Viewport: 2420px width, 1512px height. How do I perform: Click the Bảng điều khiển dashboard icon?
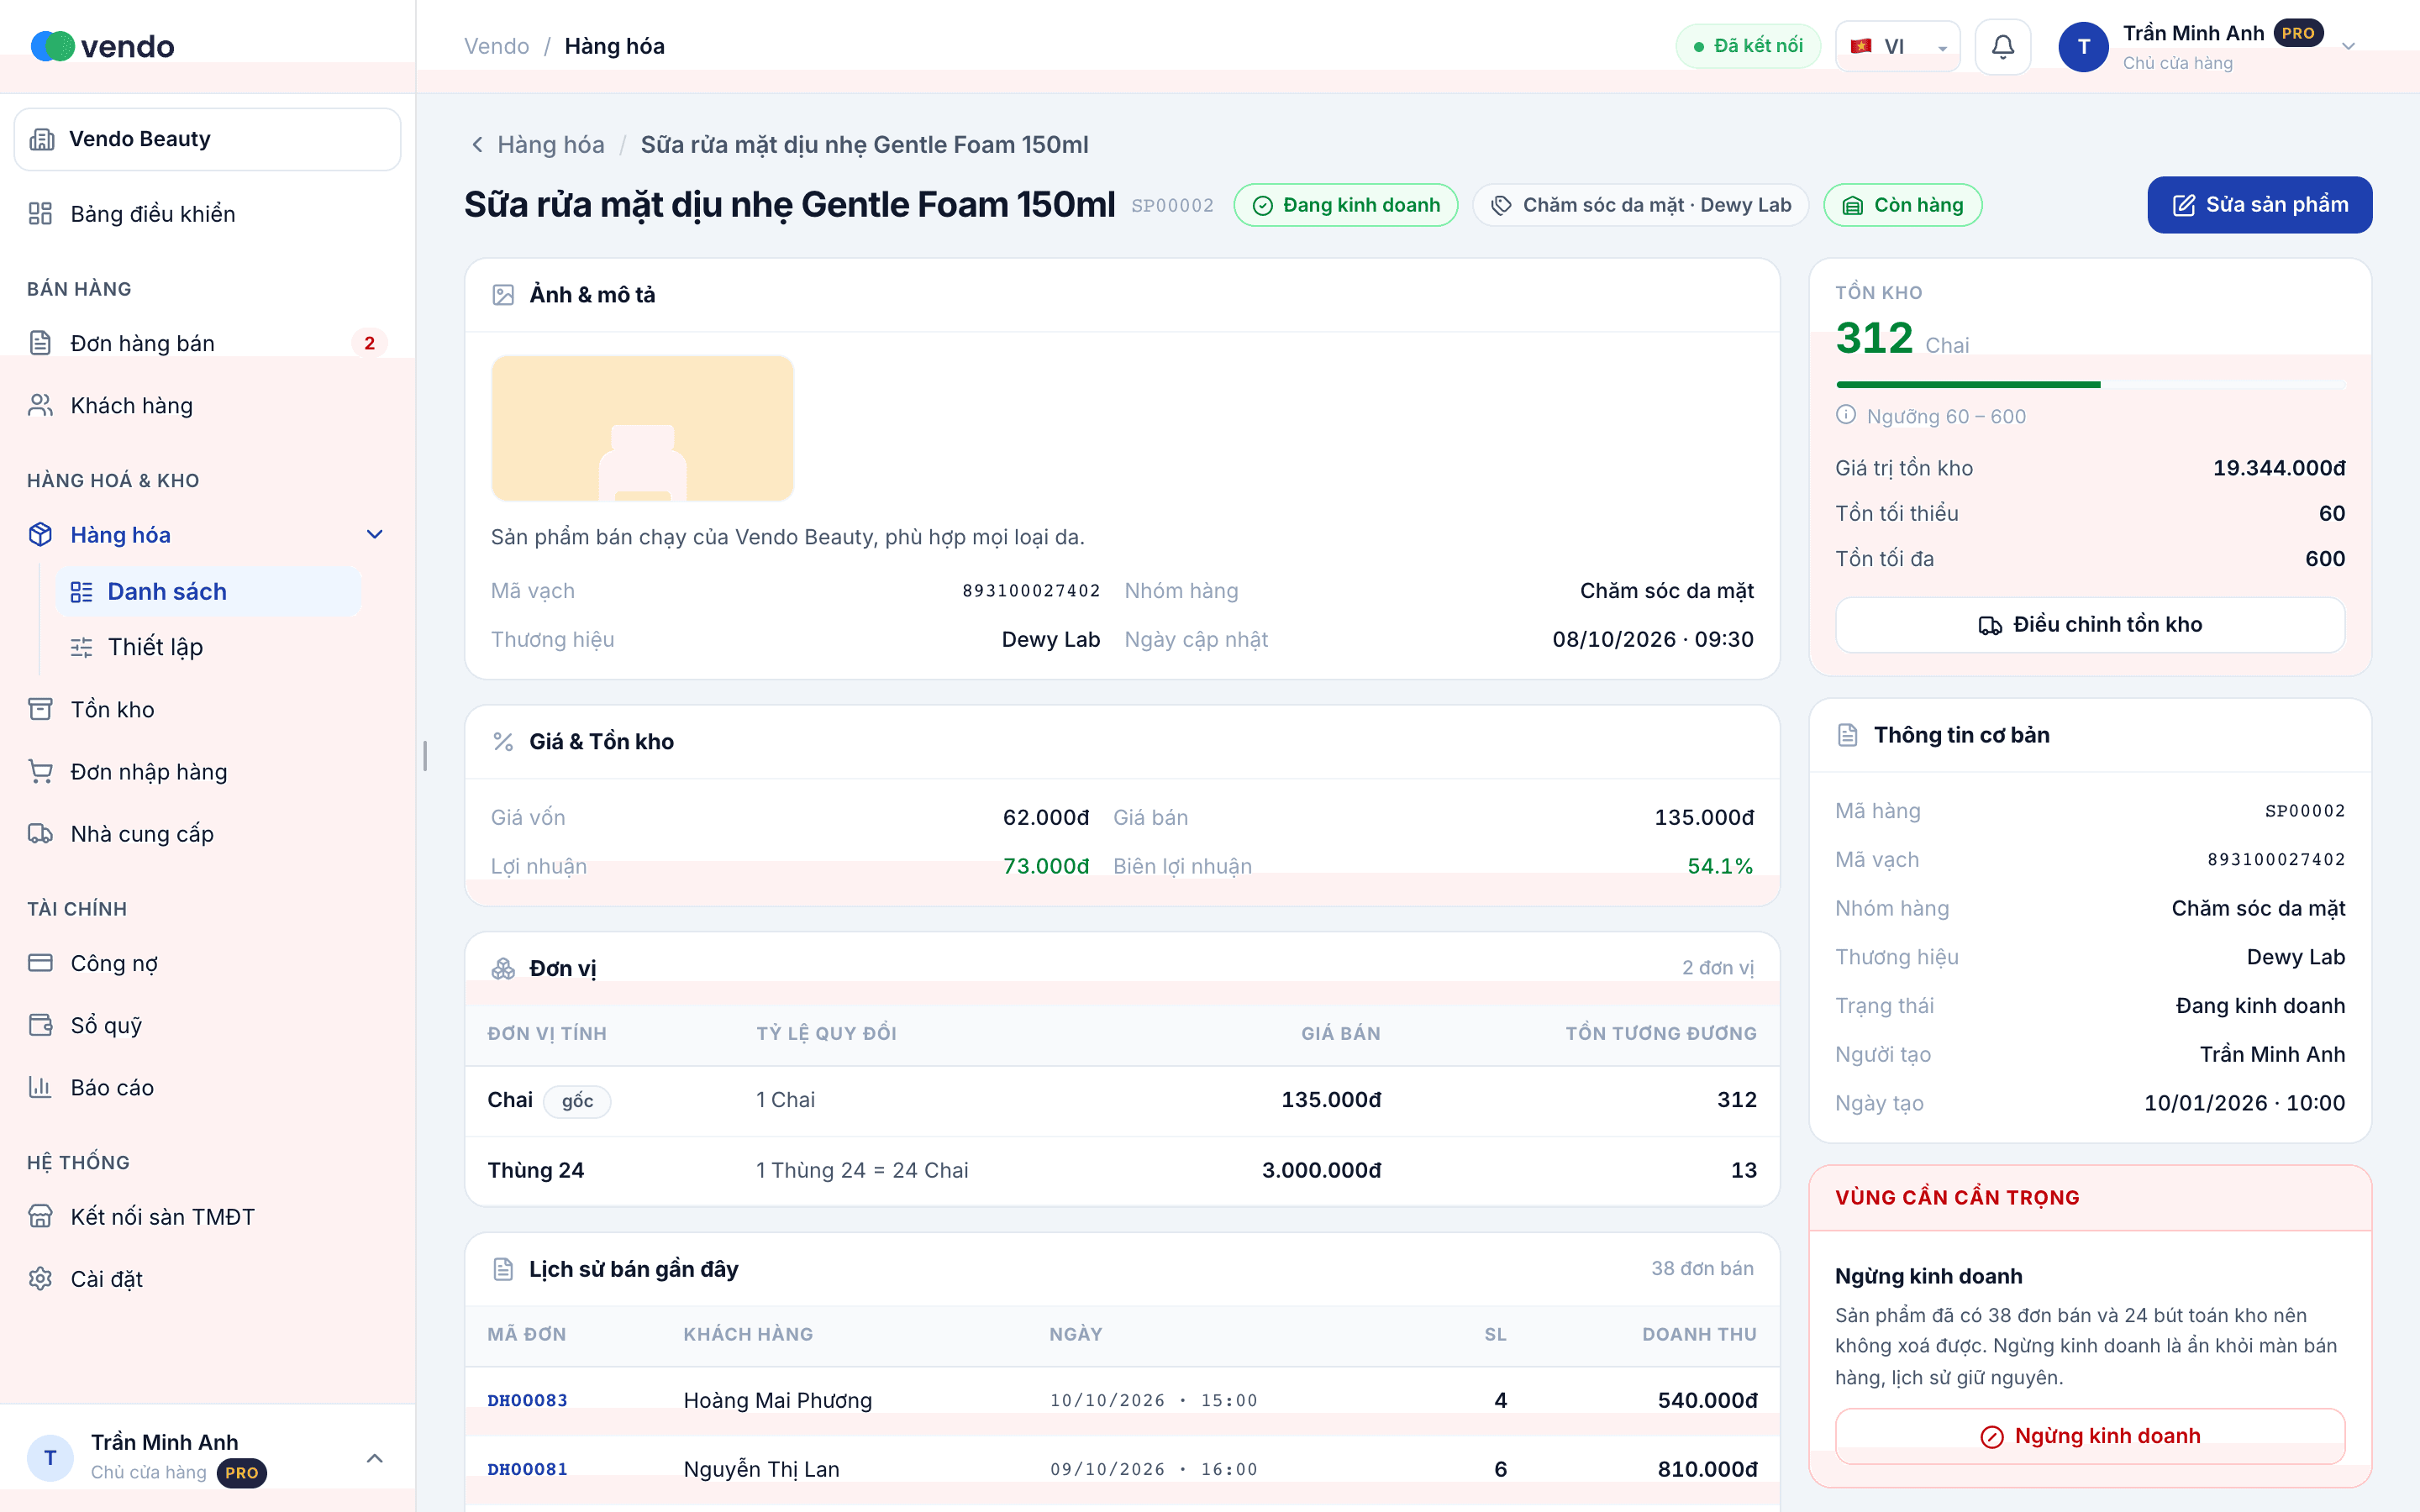pyautogui.click(x=40, y=213)
